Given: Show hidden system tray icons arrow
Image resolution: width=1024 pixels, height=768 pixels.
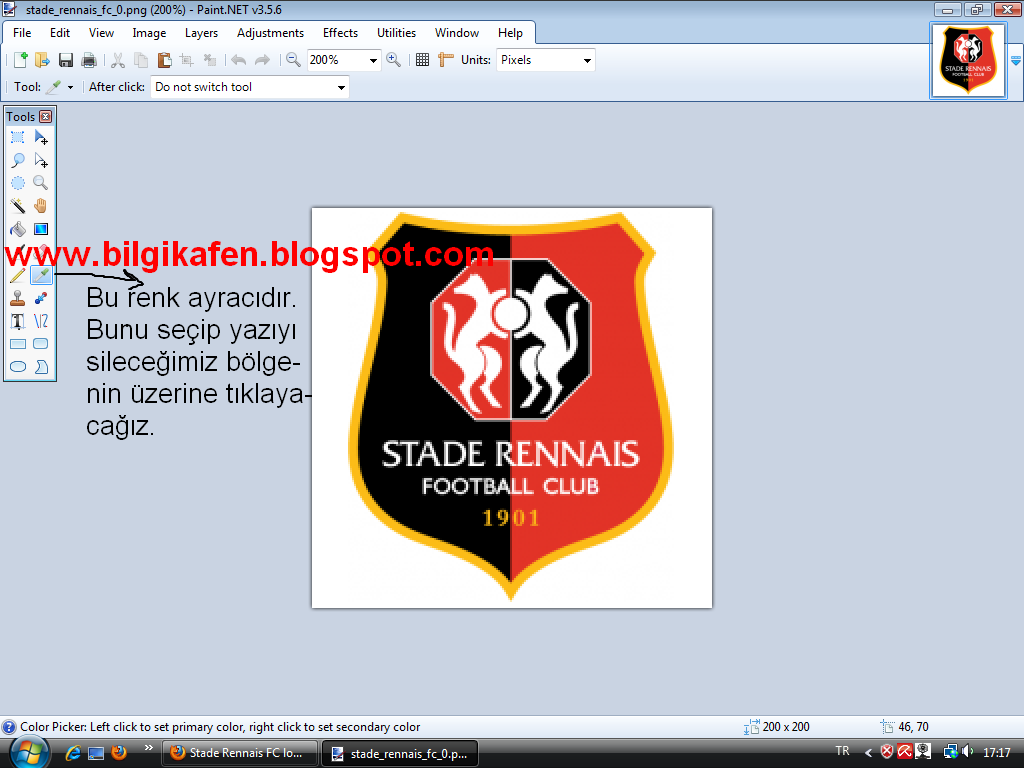Looking at the screenshot, I should 868,753.
